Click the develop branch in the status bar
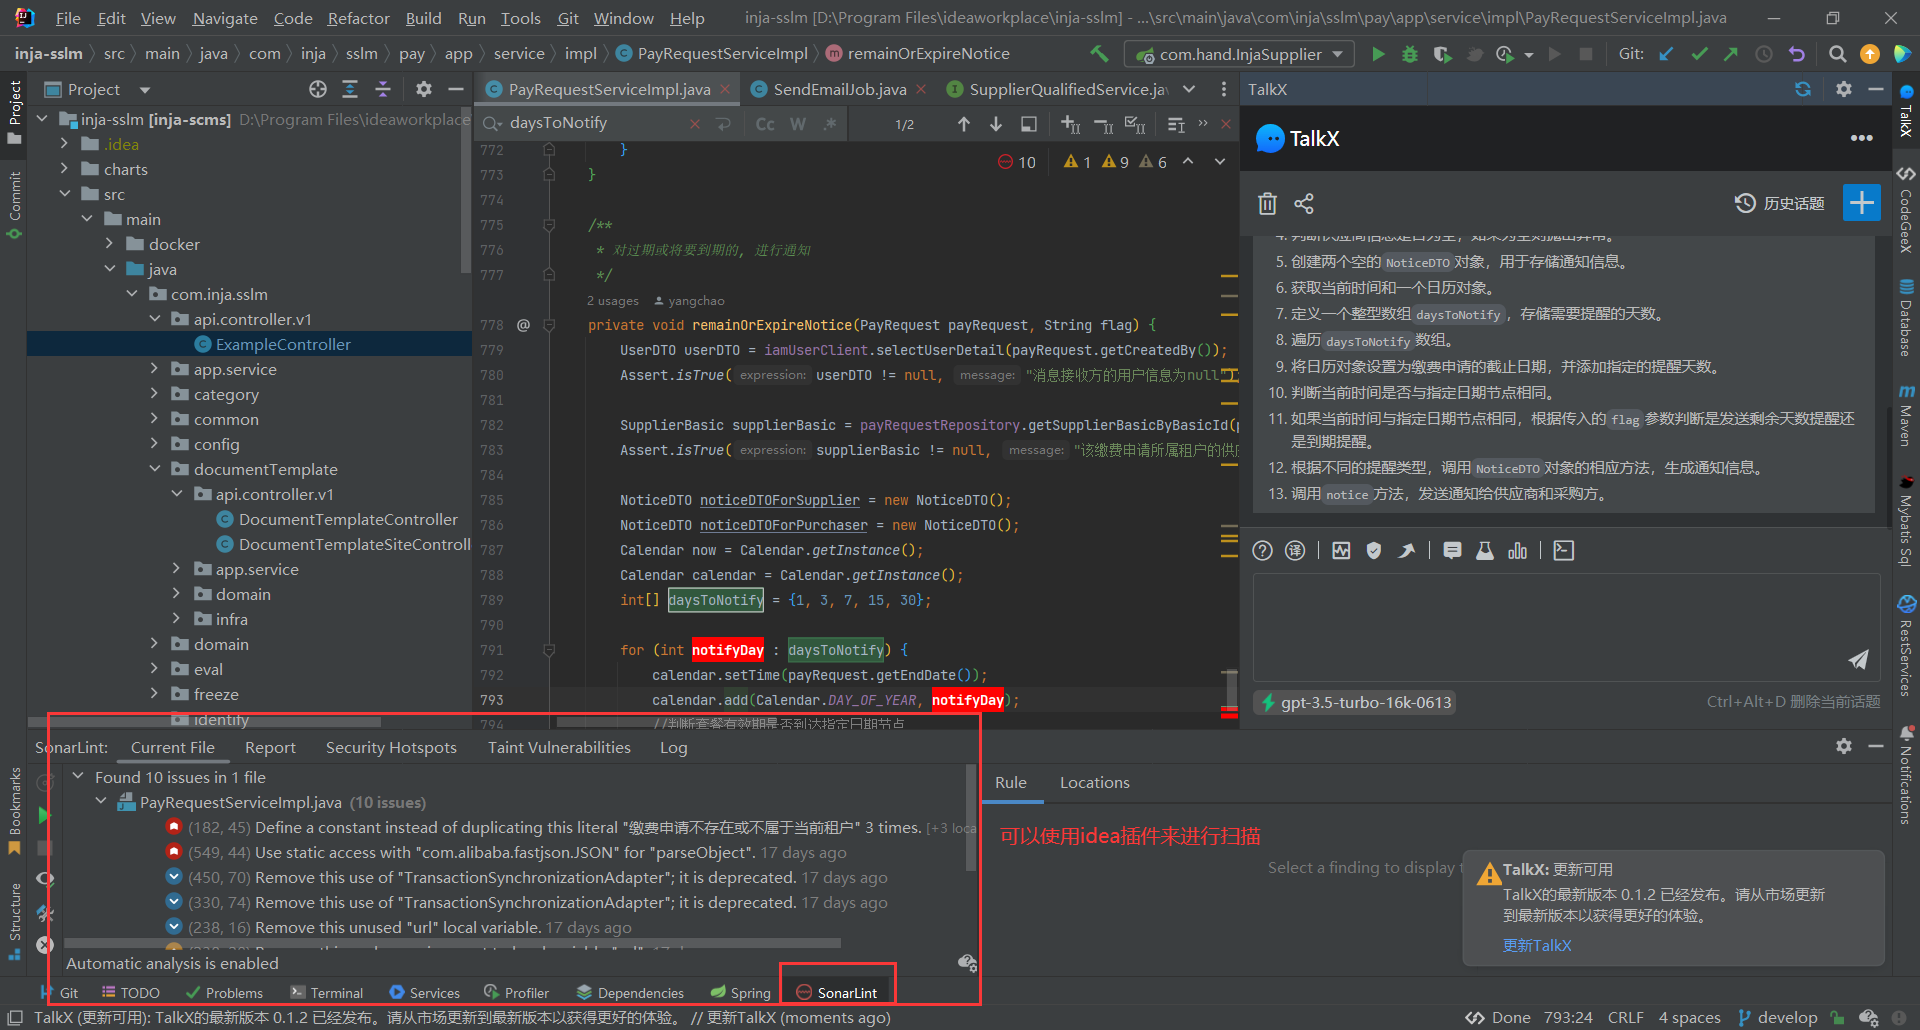Viewport: 1920px width, 1030px height. [1778, 1017]
